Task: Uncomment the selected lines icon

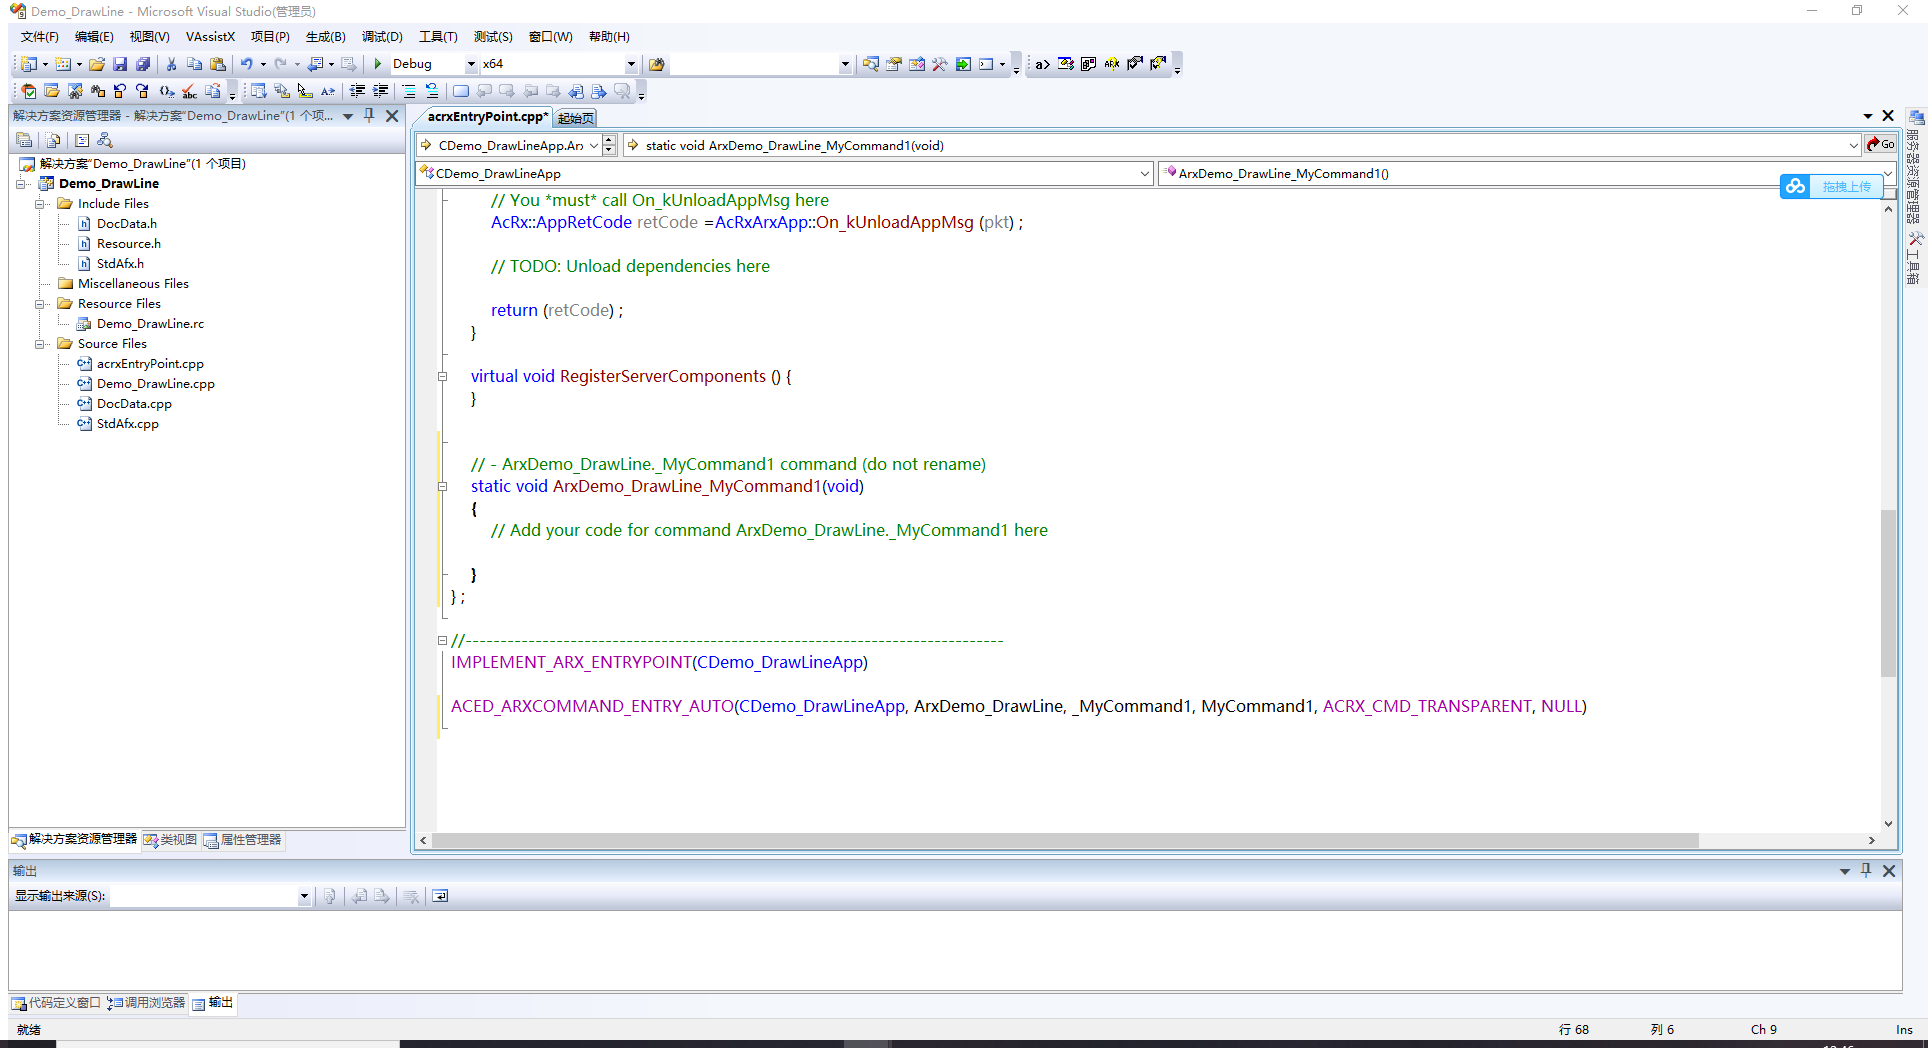Action: point(432,91)
